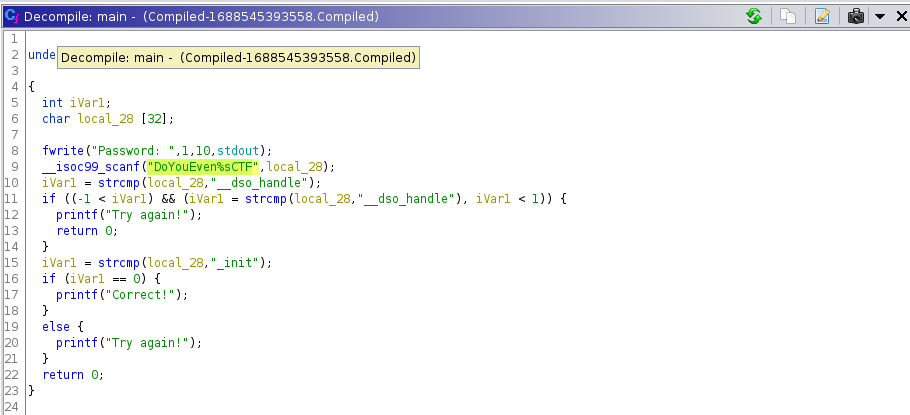Click the stdout argument in fwrite

[232, 150]
